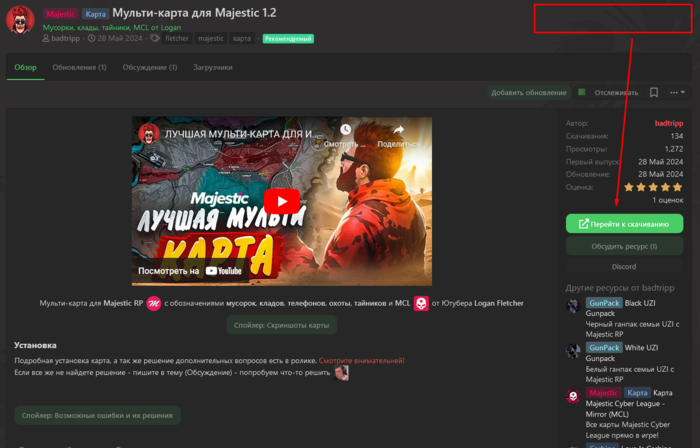Screen dimensions: 700x448
Task: Click the Обсудить ресурс (1) button
Action: [625, 246]
